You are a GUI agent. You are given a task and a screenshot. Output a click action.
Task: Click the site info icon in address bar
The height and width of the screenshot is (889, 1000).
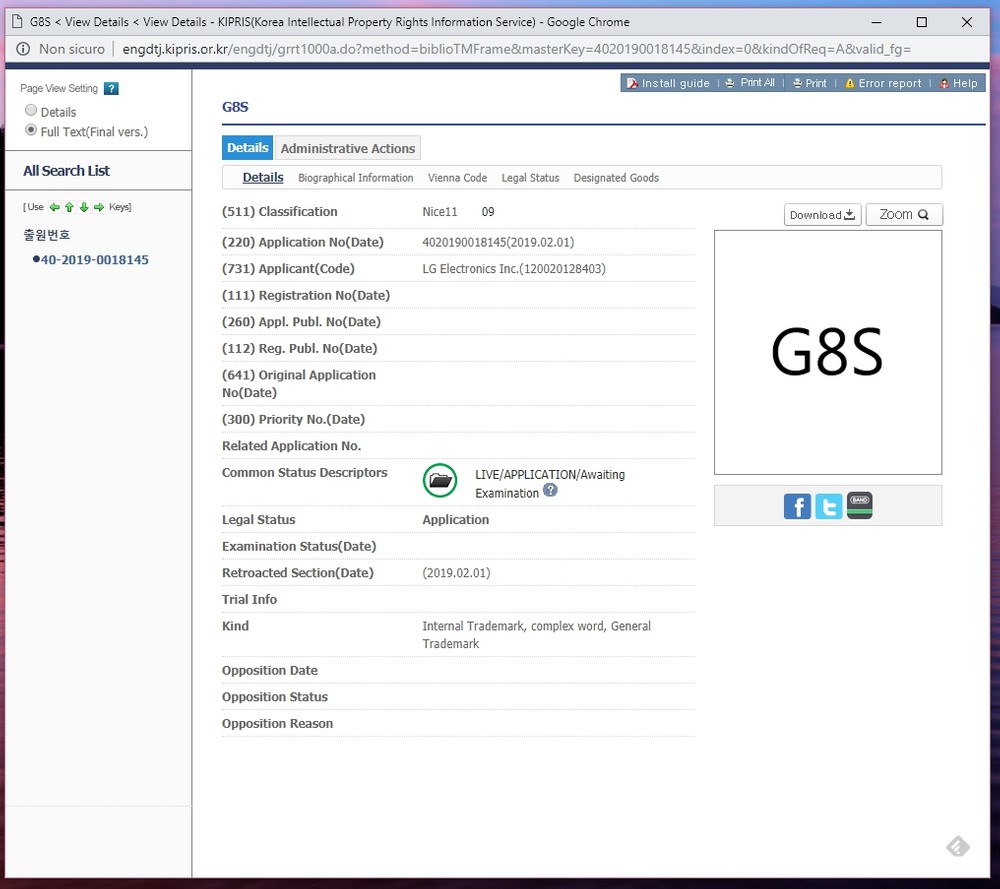pyautogui.click(x=23, y=49)
